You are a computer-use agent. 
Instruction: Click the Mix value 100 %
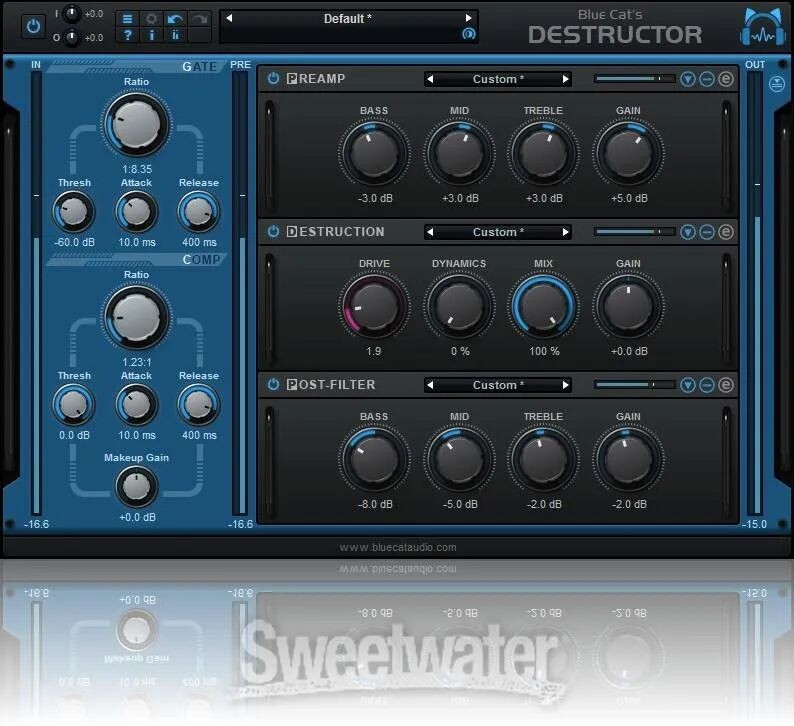544,351
